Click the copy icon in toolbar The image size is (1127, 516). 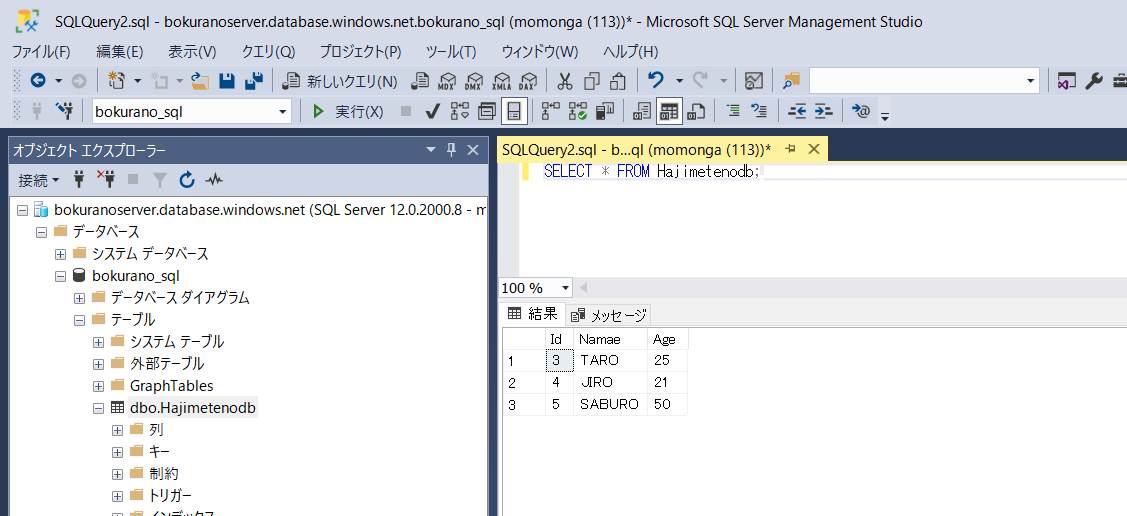tap(592, 81)
